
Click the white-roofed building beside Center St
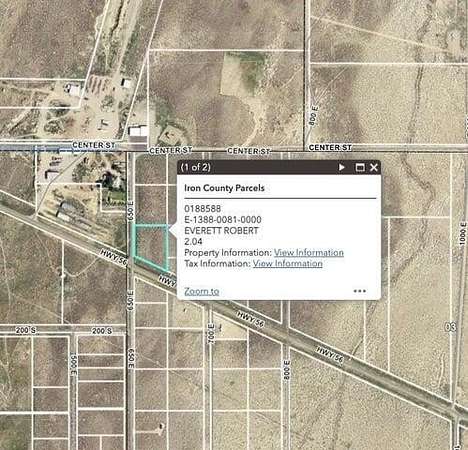[x=138, y=131]
